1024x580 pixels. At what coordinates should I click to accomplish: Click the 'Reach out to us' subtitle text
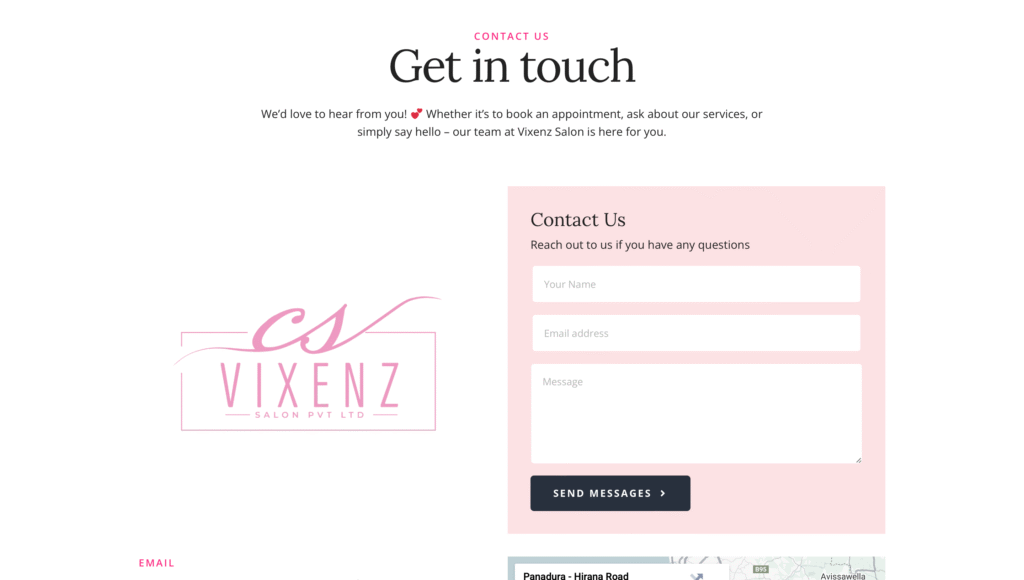tap(640, 245)
